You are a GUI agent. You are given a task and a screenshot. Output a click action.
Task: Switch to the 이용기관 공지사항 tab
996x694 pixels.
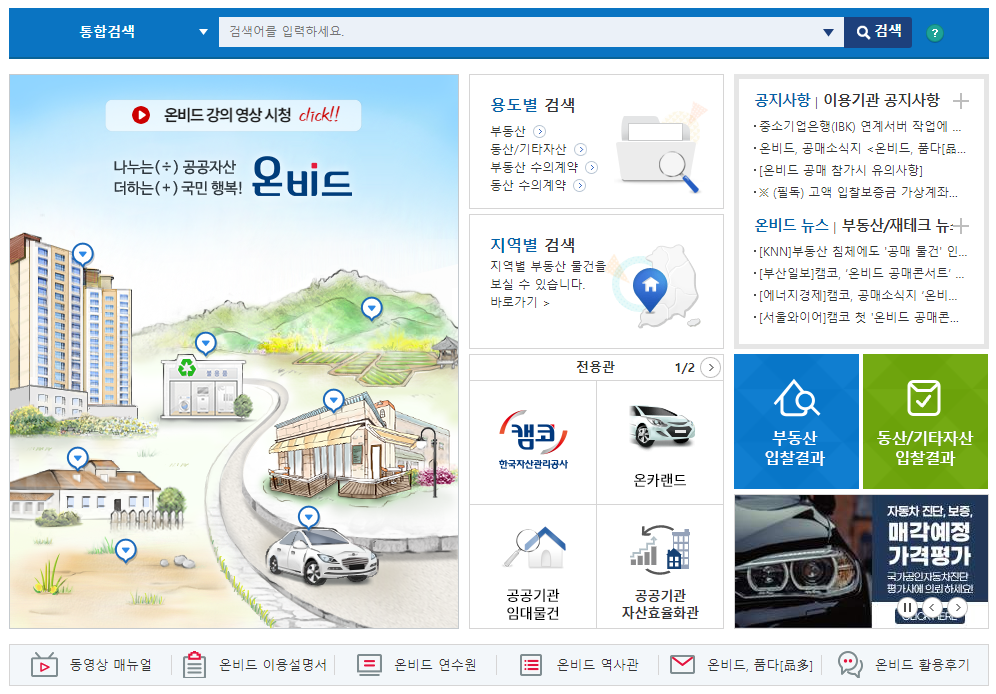(x=881, y=100)
